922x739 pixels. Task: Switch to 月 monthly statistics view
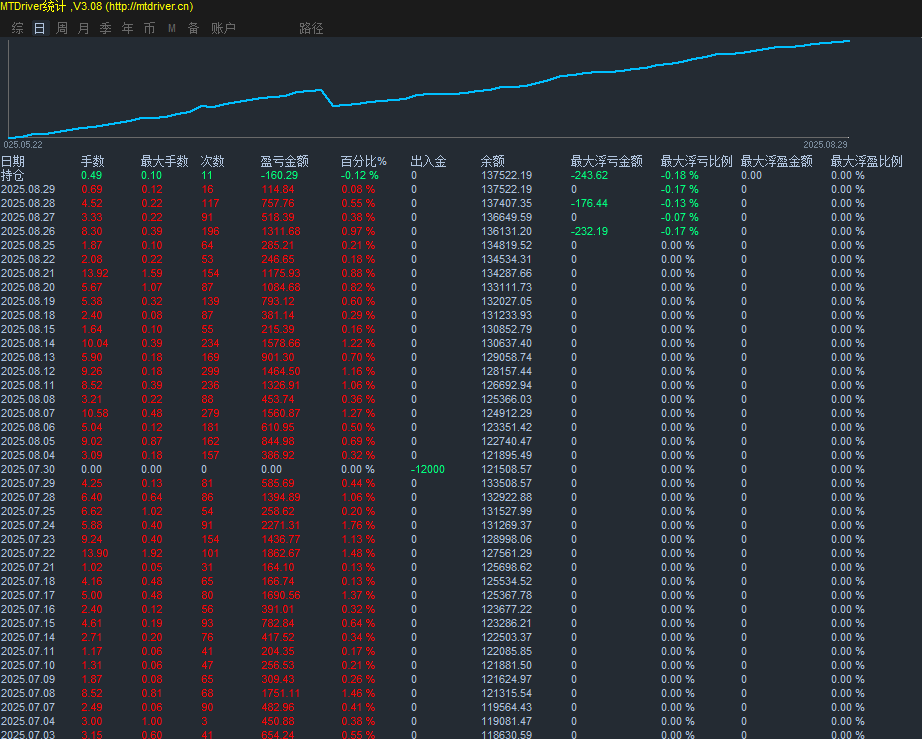[x=83, y=28]
